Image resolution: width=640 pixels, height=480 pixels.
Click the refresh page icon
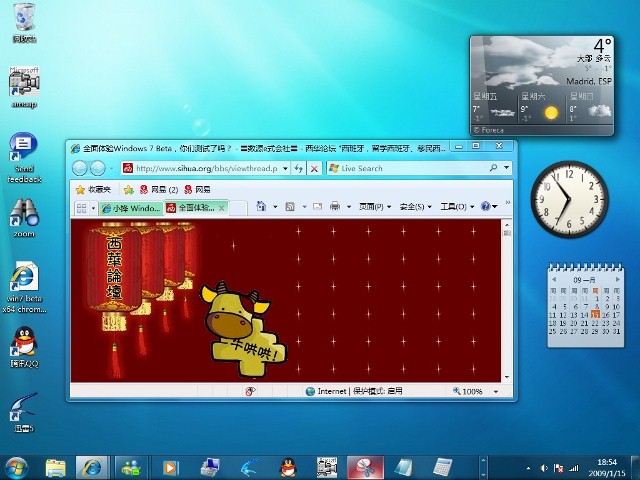click(x=299, y=168)
